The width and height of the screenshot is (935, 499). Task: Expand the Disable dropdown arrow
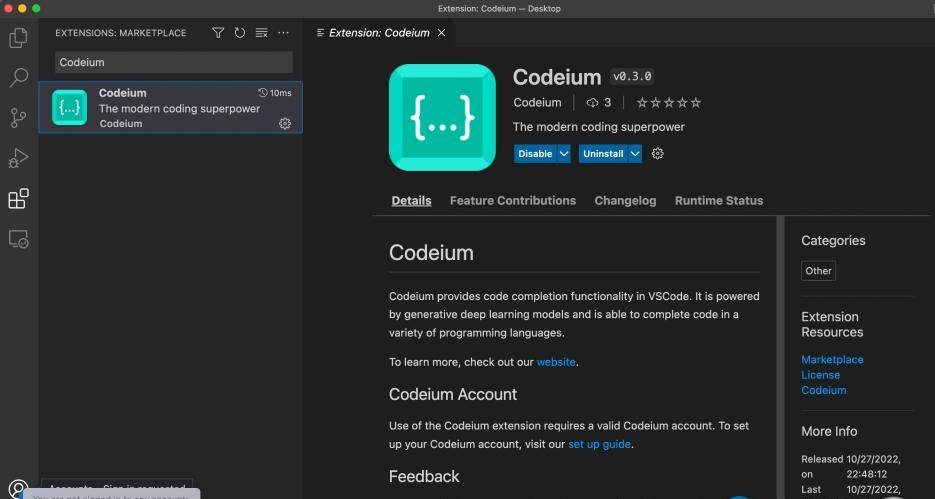pos(564,153)
